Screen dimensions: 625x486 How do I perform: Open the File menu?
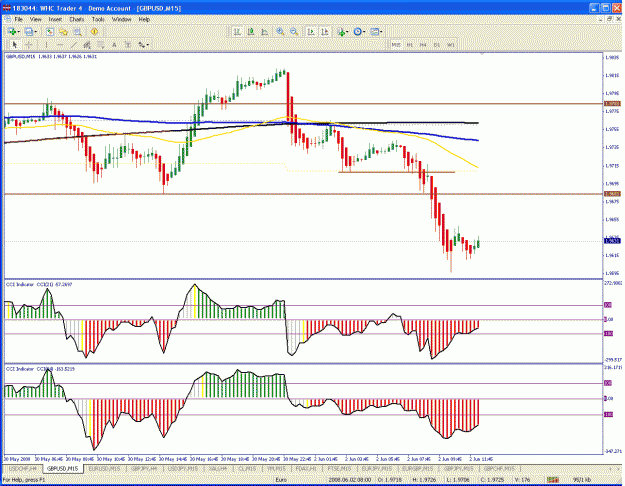click(18, 19)
